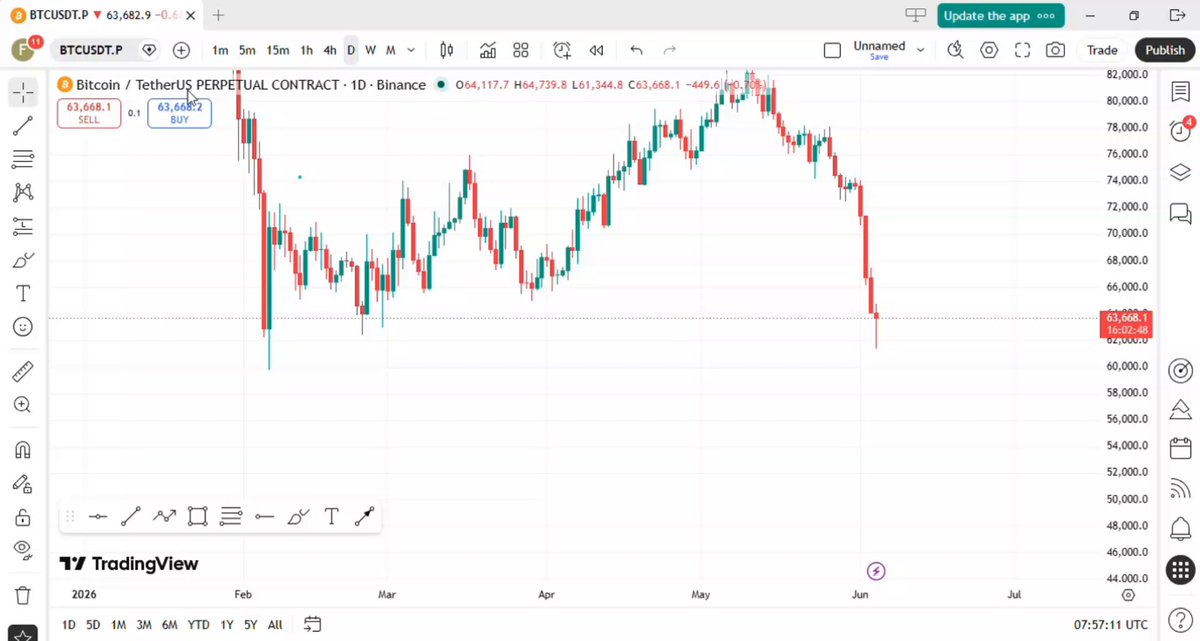1200x641 pixels.
Task: Open the object tree layers panel
Action: pyautogui.click(x=1180, y=172)
